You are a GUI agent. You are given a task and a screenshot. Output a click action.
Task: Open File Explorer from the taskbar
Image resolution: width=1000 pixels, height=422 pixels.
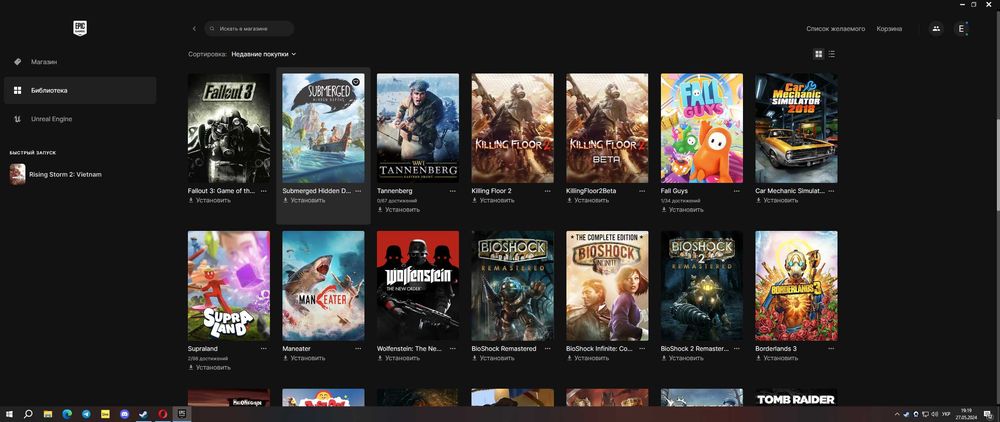(48, 414)
